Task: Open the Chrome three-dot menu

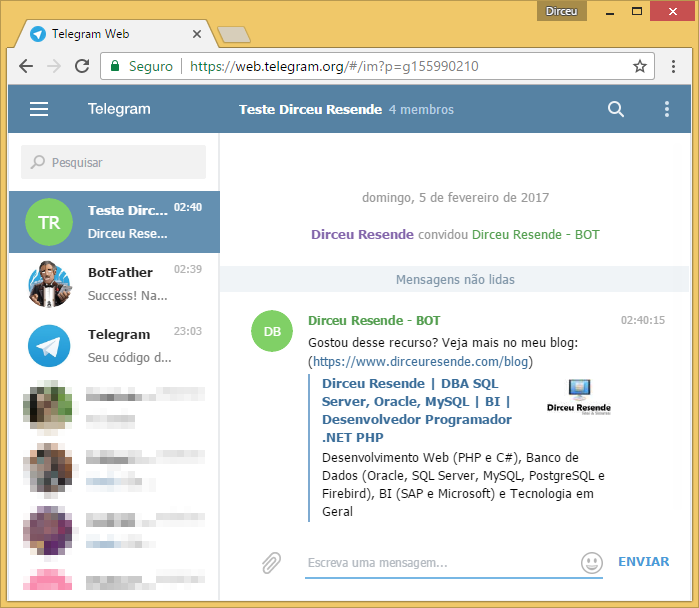Action: [x=673, y=66]
